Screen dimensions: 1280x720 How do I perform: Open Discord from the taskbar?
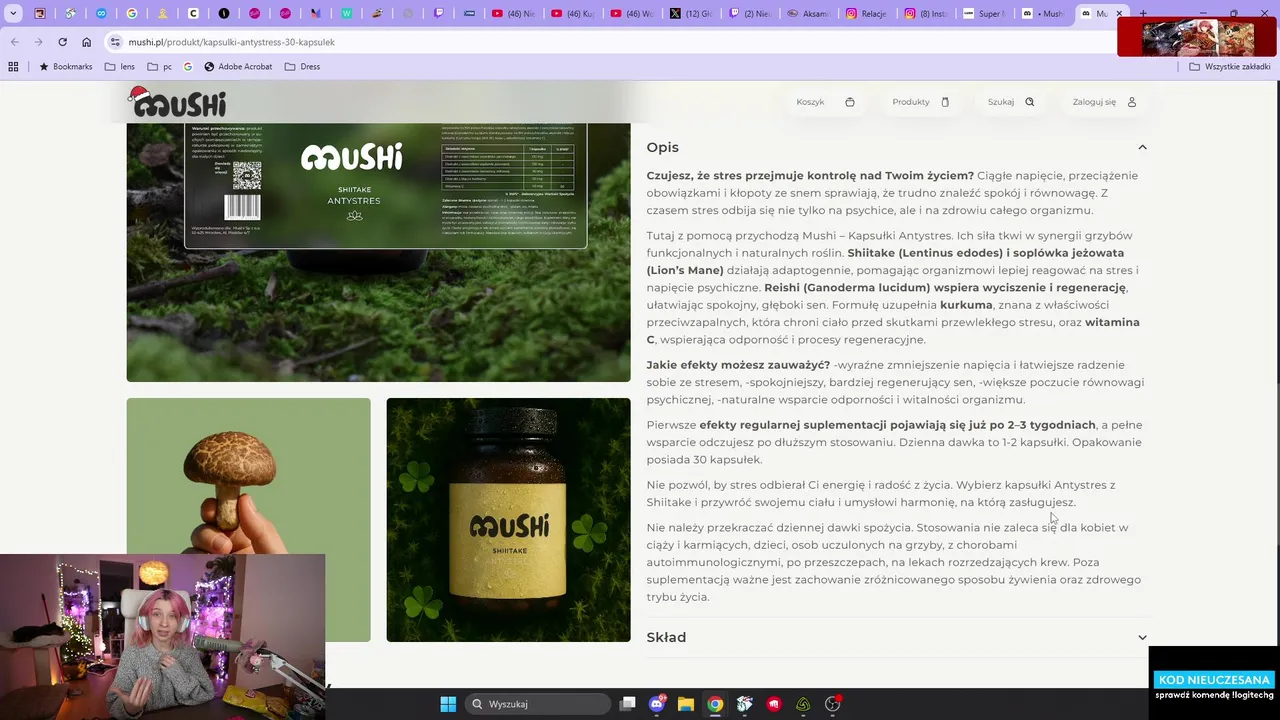click(x=657, y=704)
